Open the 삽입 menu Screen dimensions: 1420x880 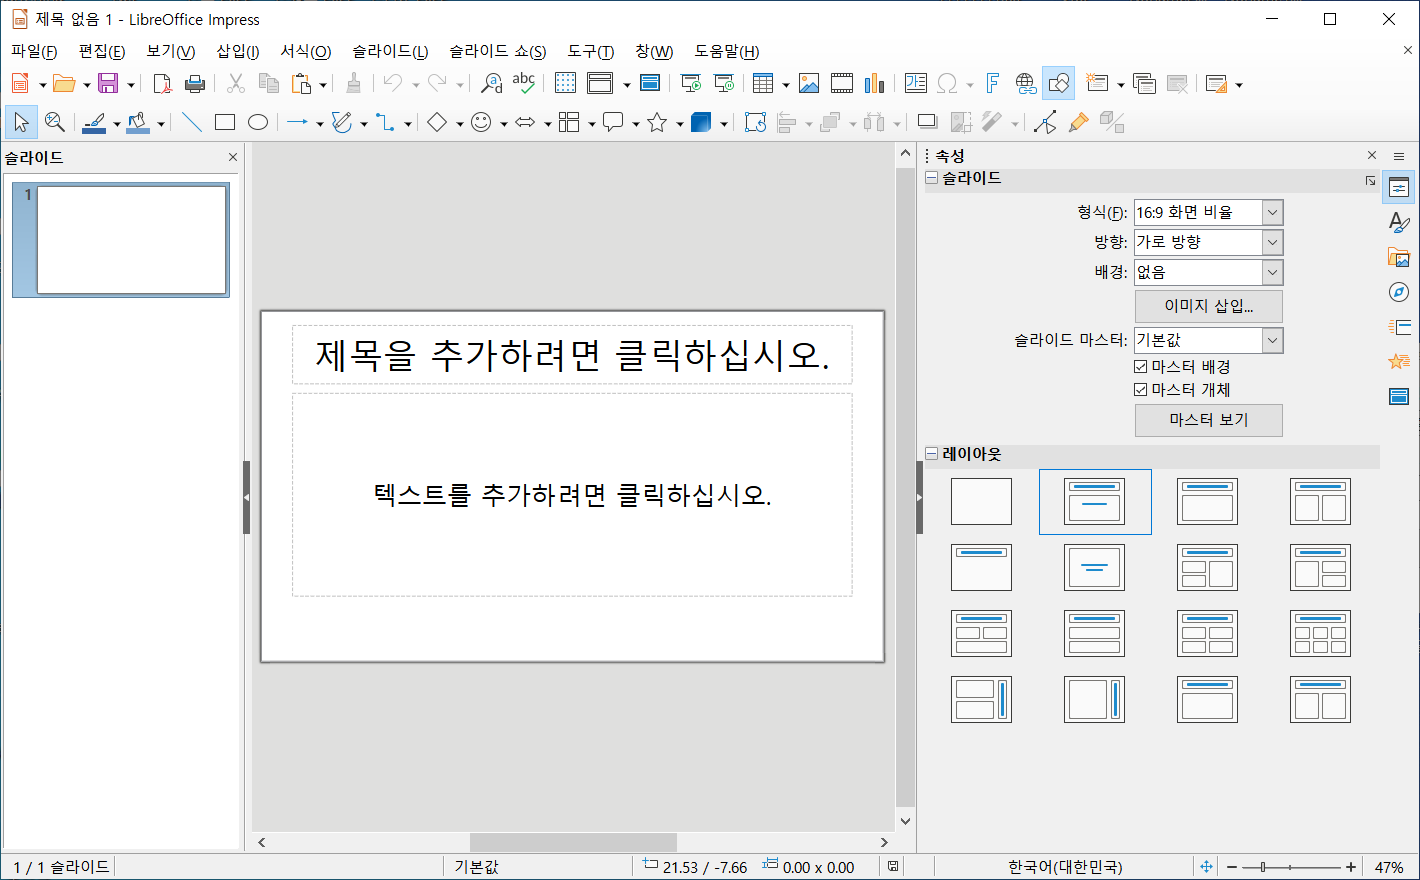[238, 51]
